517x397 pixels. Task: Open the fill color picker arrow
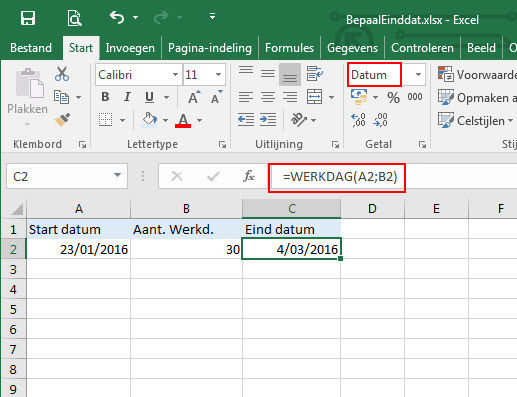[165, 120]
